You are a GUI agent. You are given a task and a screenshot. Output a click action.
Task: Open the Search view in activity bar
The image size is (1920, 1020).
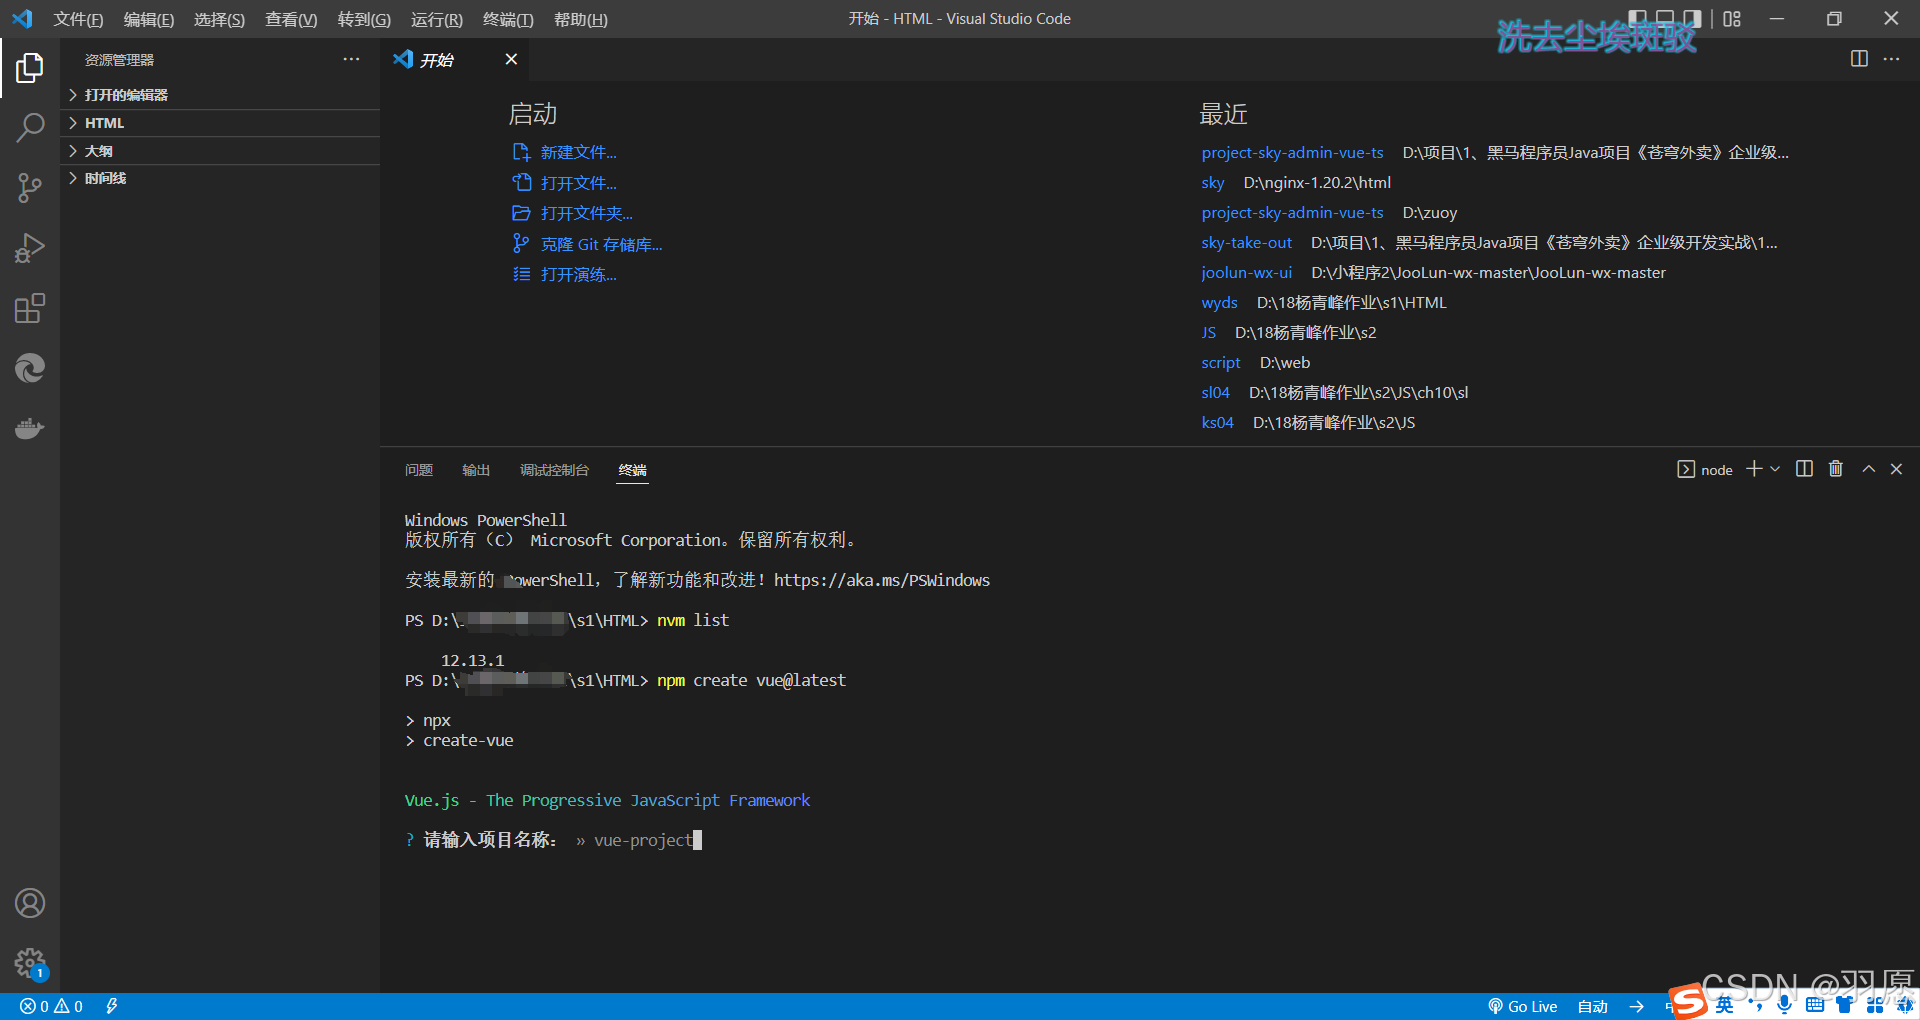(30, 128)
